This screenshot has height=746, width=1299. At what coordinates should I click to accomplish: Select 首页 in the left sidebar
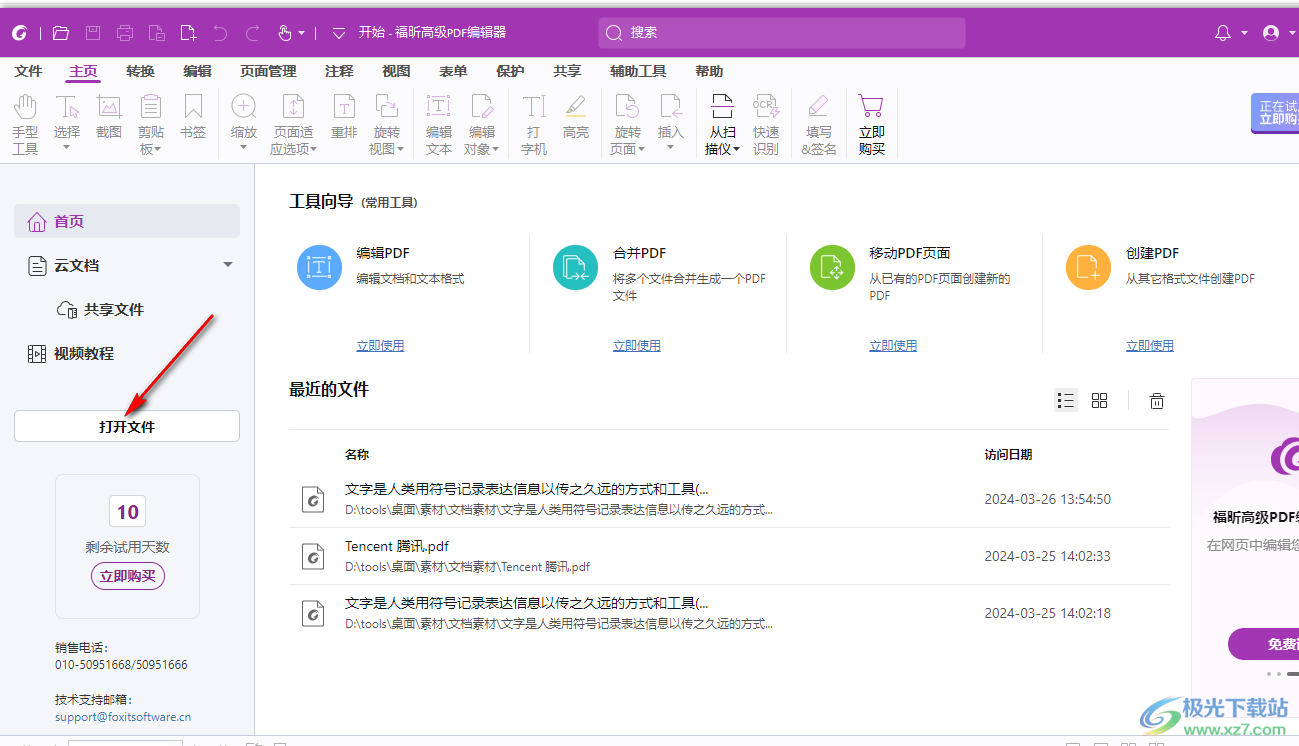pyautogui.click(x=127, y=221)
